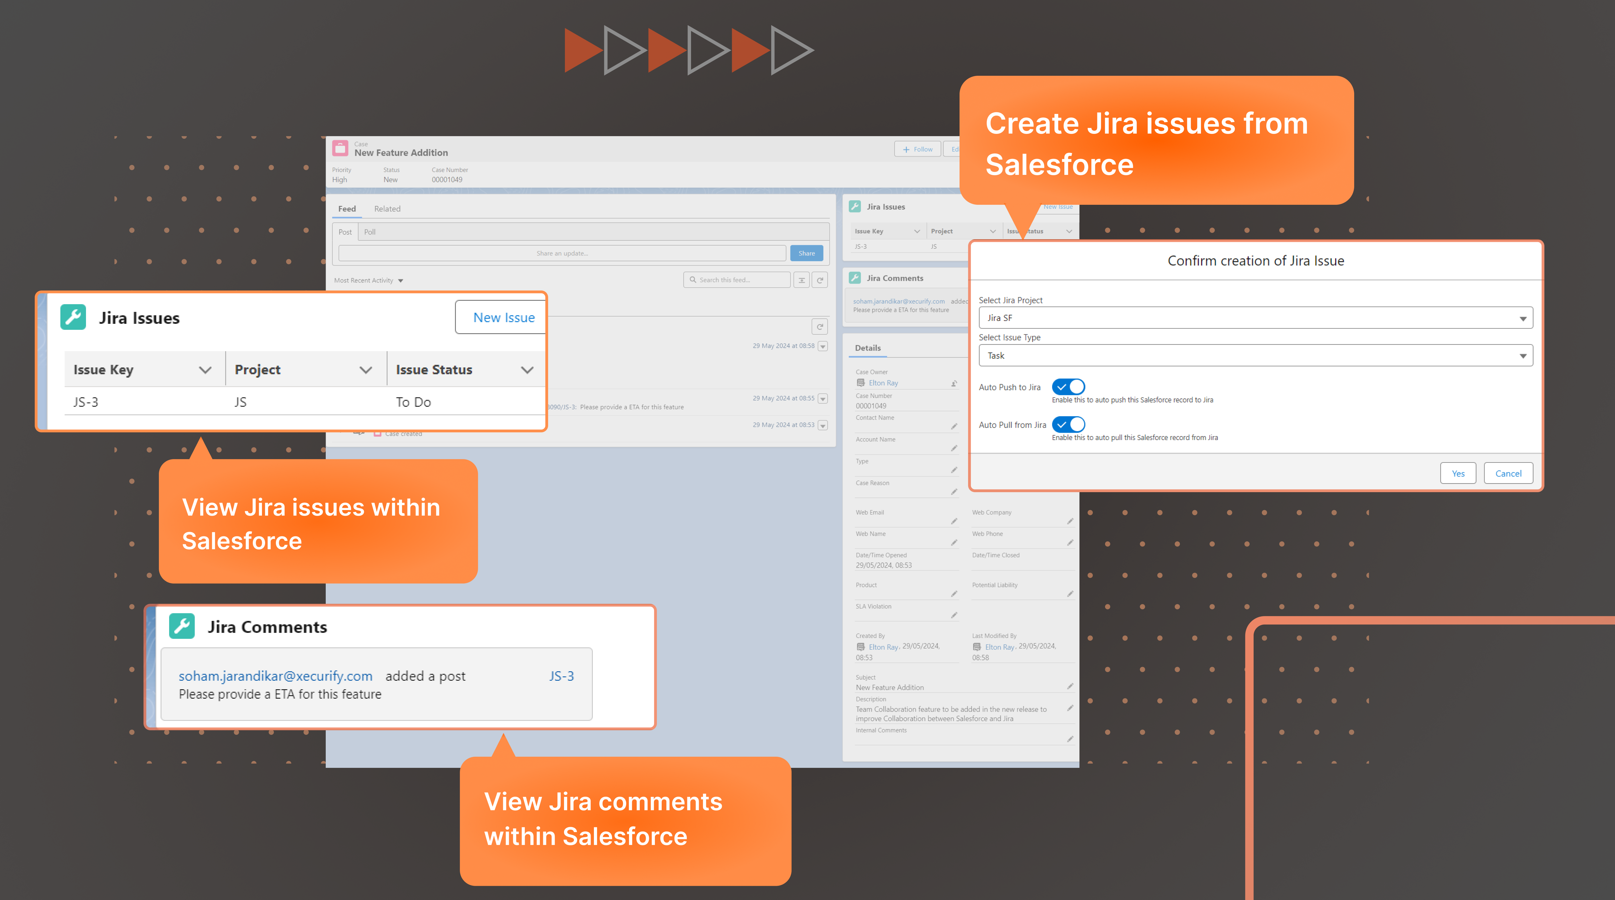Click the edit pencil for SLA Violation

pos(954,615)
